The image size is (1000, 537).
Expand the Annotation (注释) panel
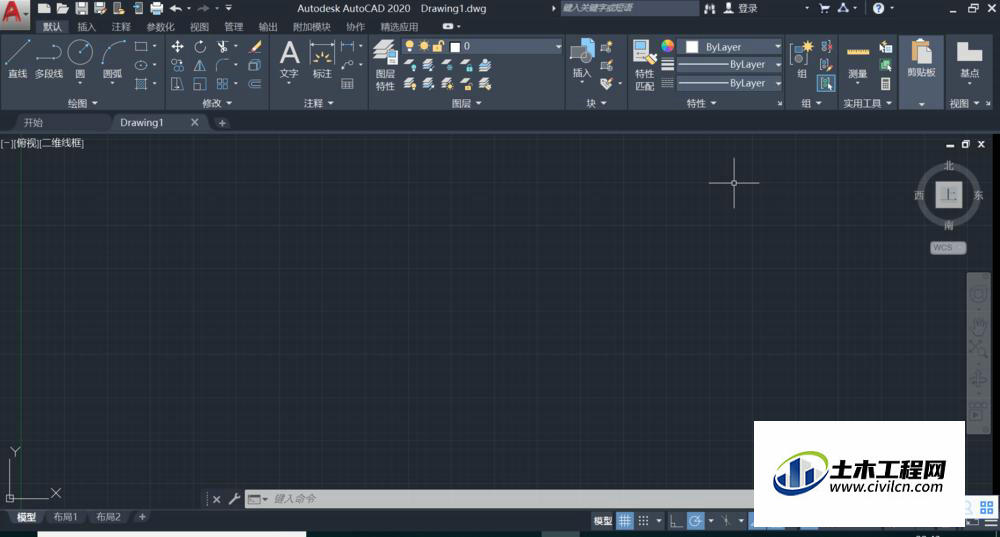(319, 103)
